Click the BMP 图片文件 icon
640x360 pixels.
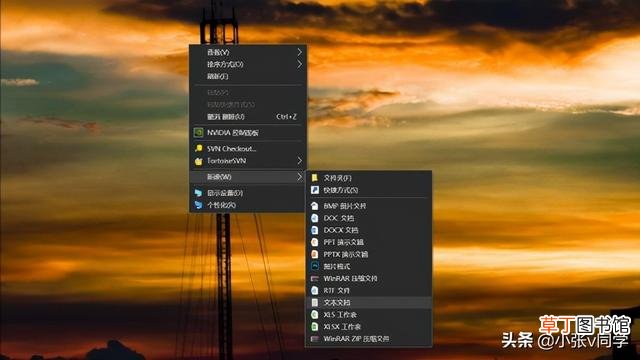(315, 206)
